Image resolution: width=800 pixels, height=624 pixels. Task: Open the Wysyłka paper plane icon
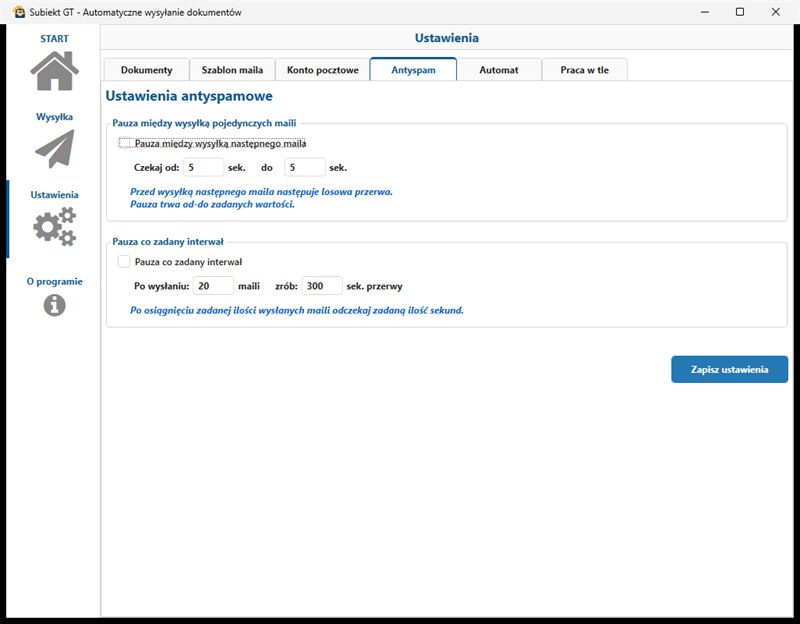pyautogui.click(x=55, y=149)
